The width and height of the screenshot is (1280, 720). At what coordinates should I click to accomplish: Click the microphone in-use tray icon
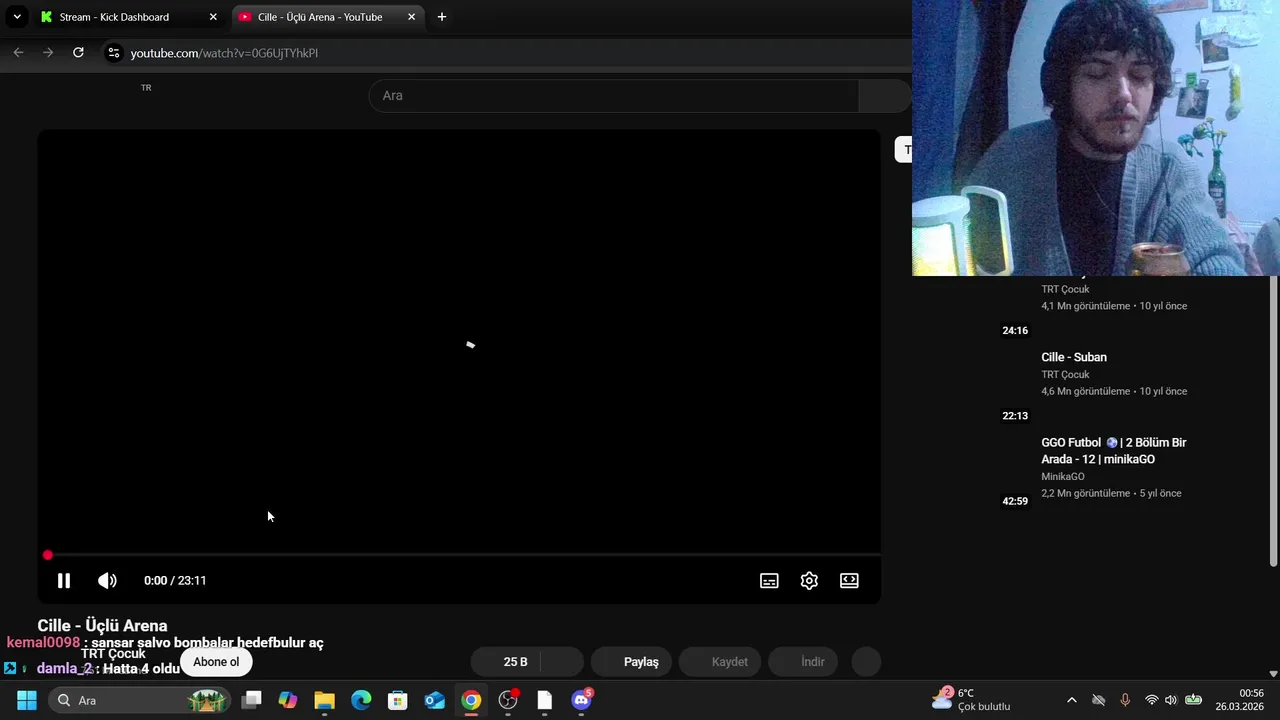coord(1125,700)
